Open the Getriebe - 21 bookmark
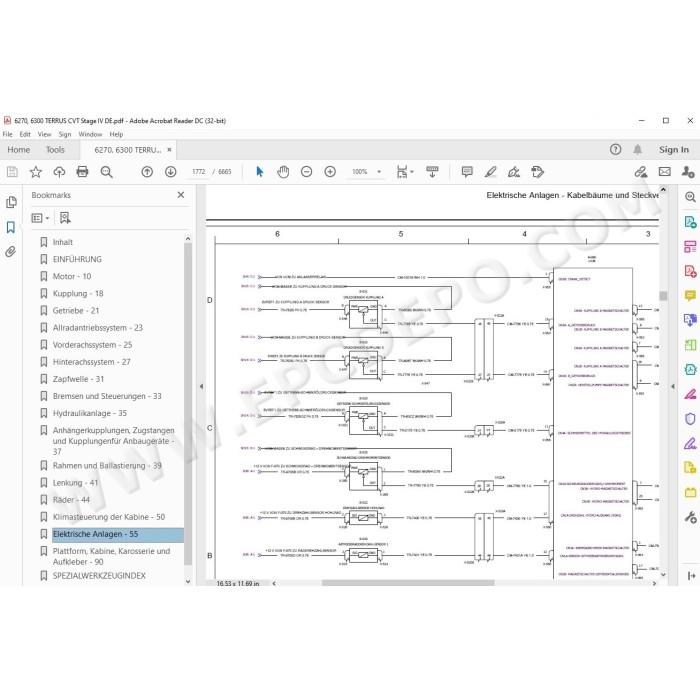700x700 pixels. point(76,310)
